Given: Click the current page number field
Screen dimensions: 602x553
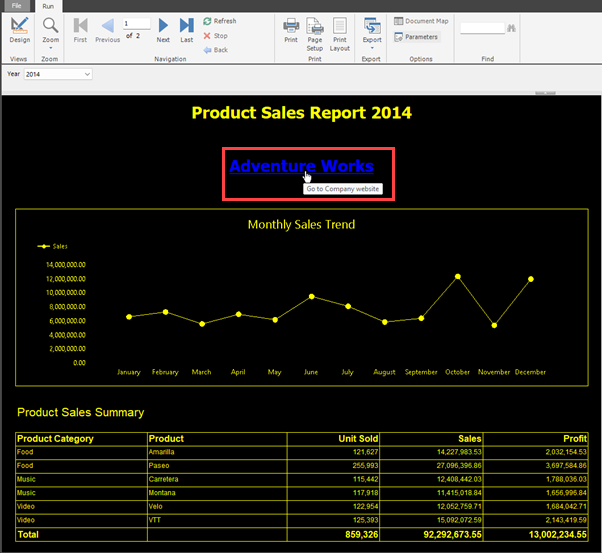Looking at the screenshot, I should [137, 24].
